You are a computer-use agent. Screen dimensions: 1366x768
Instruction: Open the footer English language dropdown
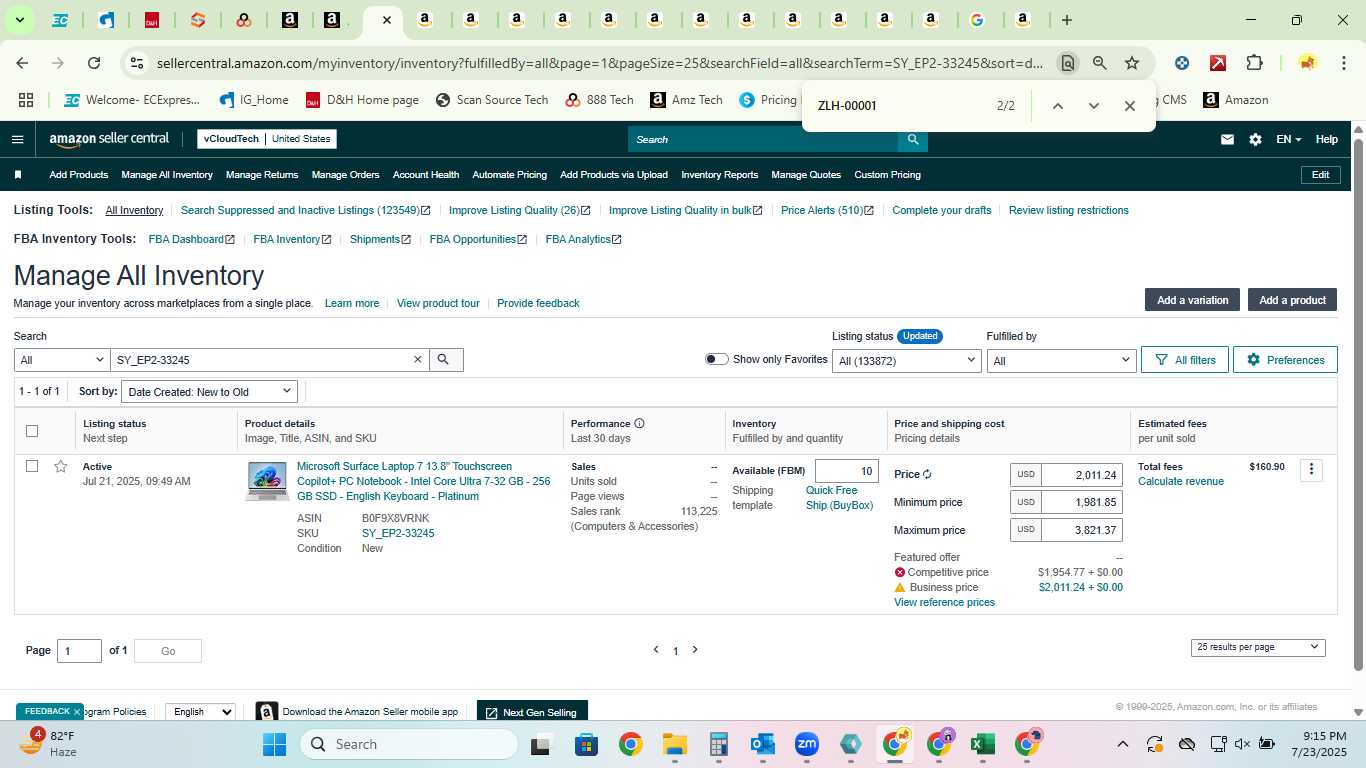(200, 712)
